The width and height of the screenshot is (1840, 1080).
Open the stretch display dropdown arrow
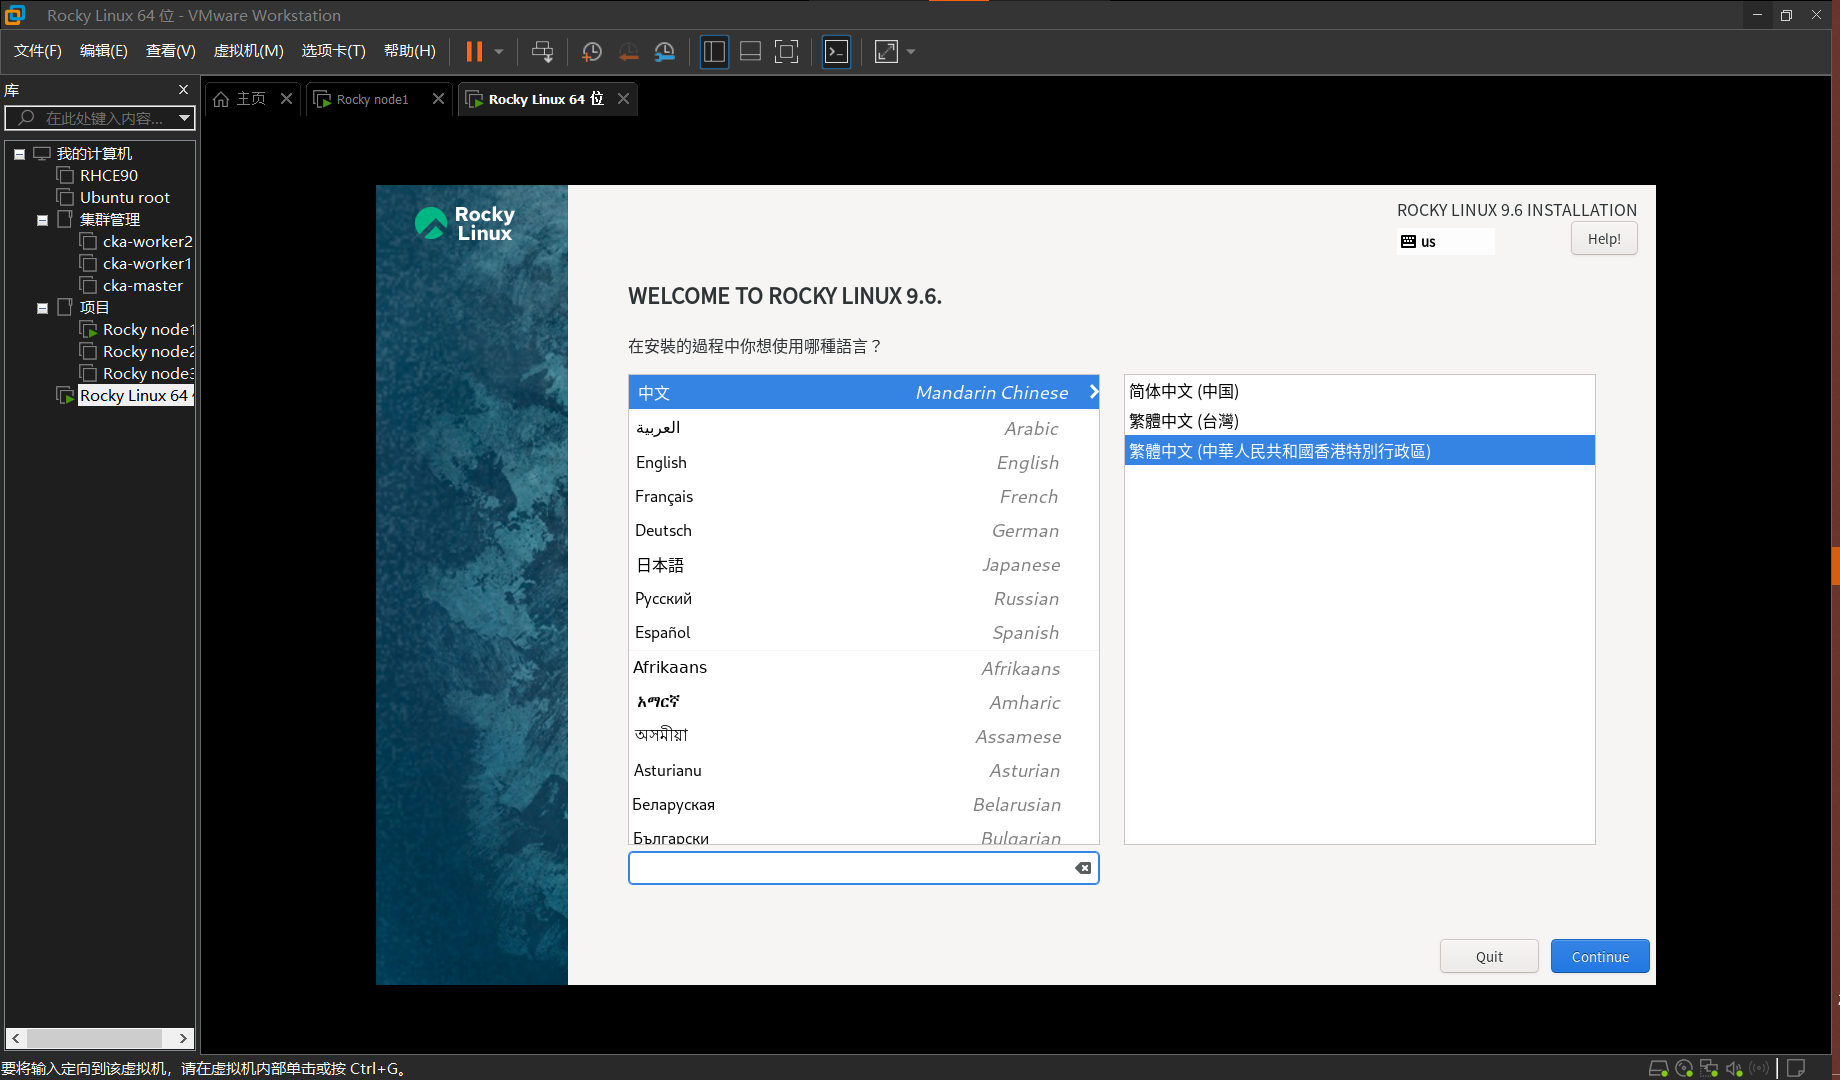pyautogui.click(x=911, y=51)
